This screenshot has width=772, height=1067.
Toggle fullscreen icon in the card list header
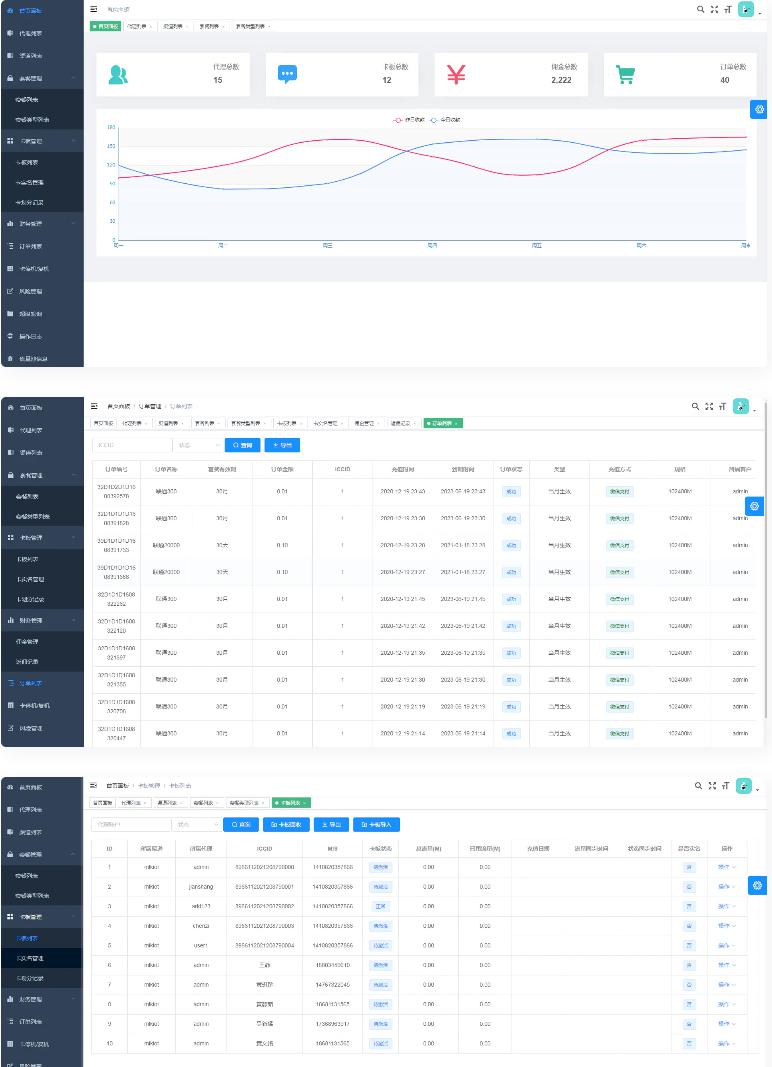pyautogui.click(x=712, y=785)
